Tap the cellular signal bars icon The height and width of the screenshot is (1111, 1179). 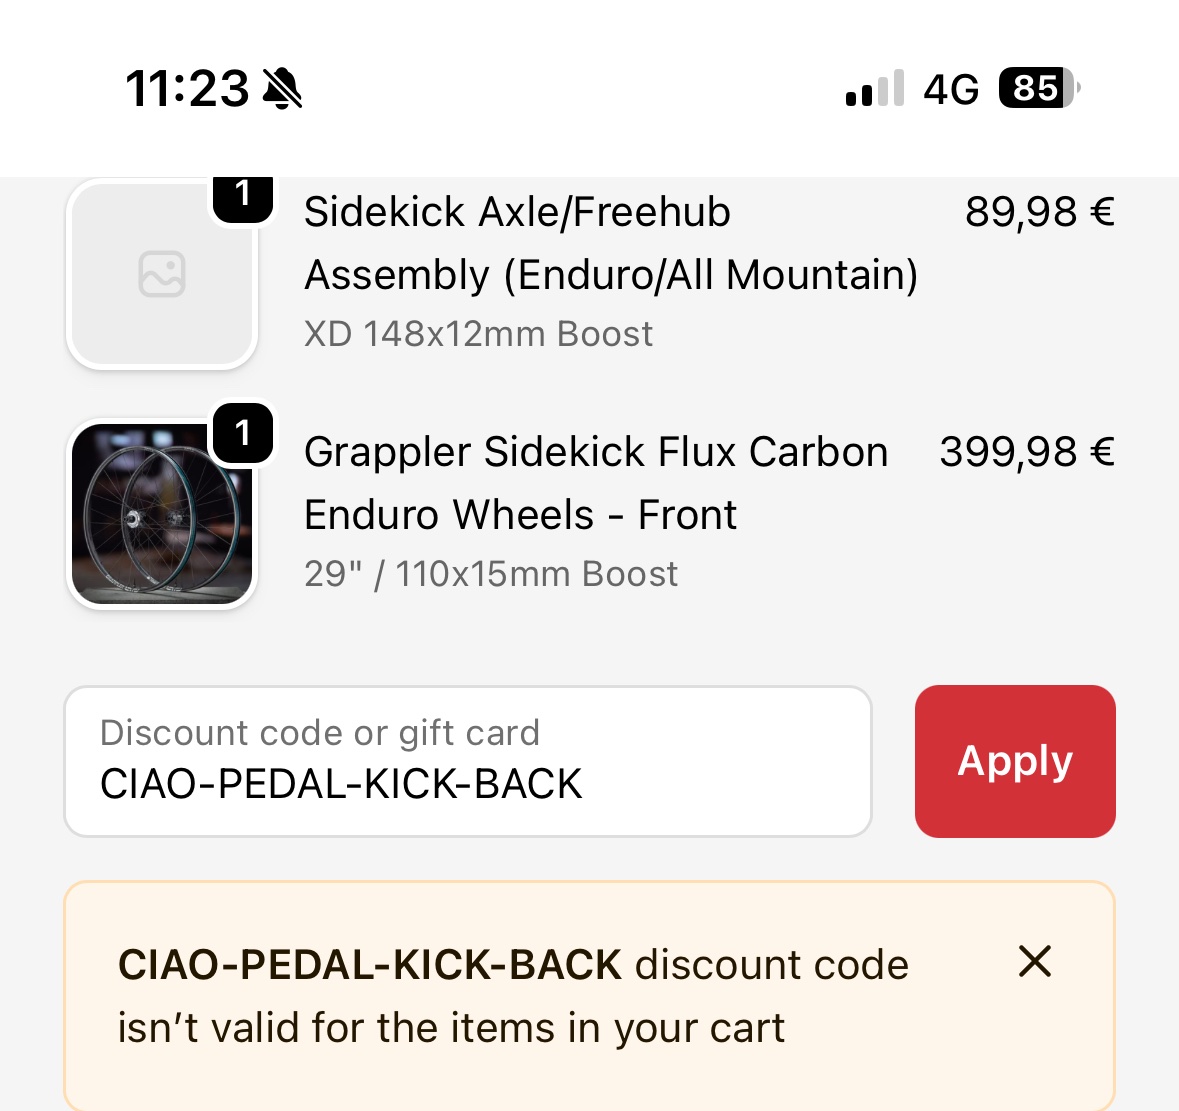point(874,89)
